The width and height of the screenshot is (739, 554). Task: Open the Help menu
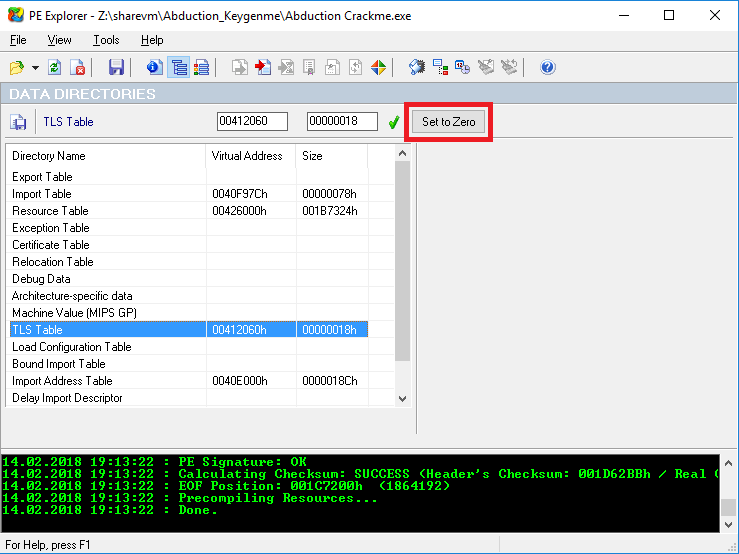coord(152,40)
